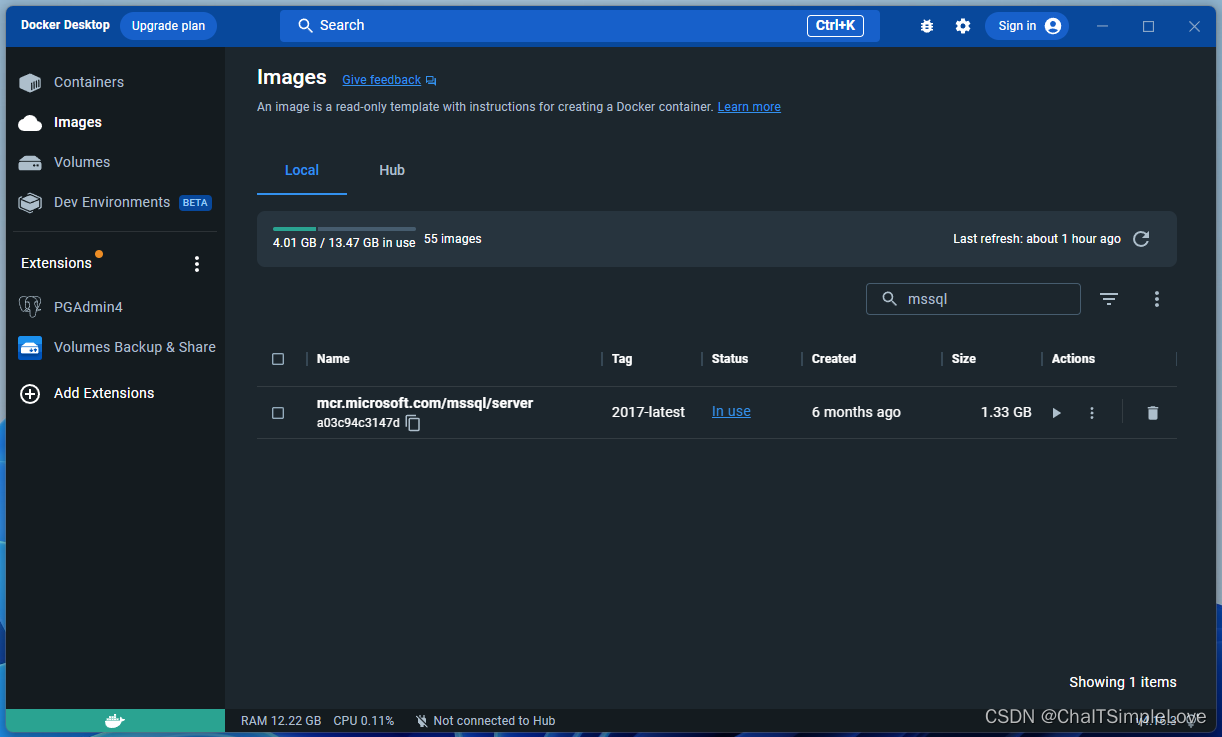Click the RAM 12.22 GB status
The image size is (1222, 737).
(x=281, y=721)
